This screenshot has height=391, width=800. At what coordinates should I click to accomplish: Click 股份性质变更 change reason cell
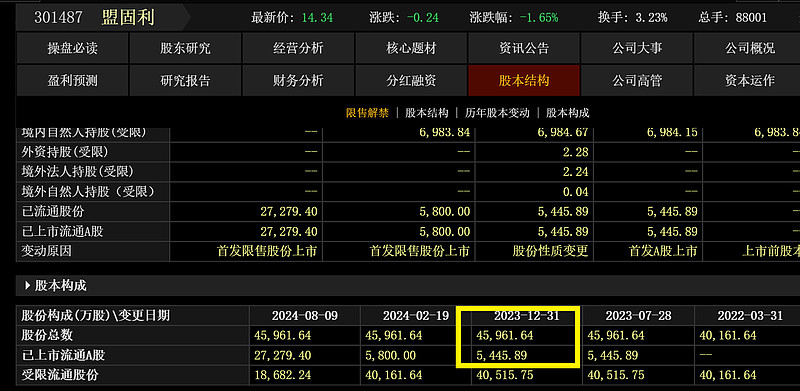[x=551, y=251]
